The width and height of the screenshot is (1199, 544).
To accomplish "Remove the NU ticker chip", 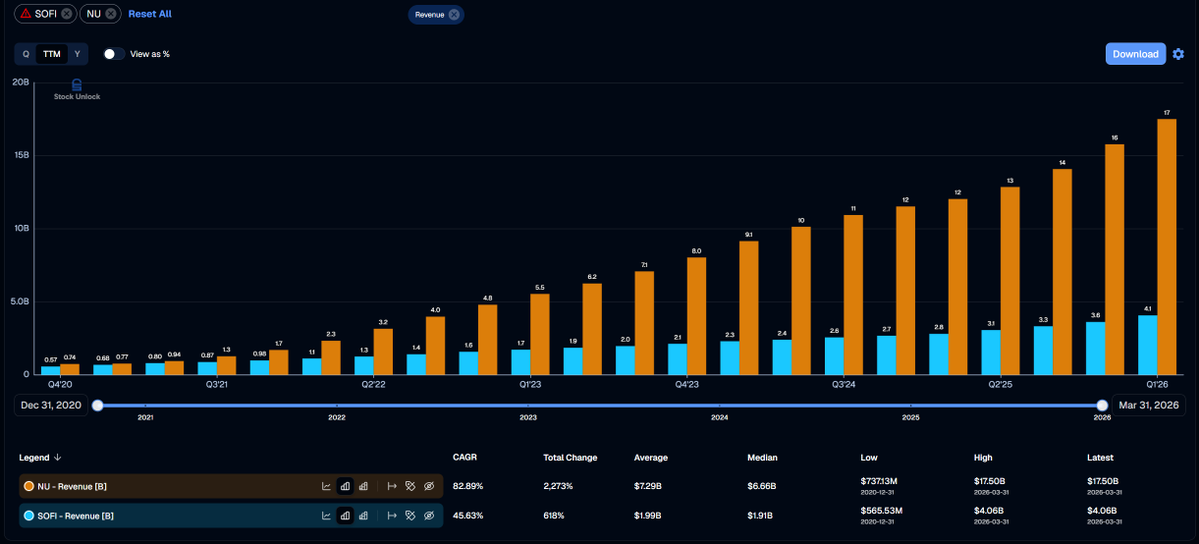I will click(x=112, y=14).
